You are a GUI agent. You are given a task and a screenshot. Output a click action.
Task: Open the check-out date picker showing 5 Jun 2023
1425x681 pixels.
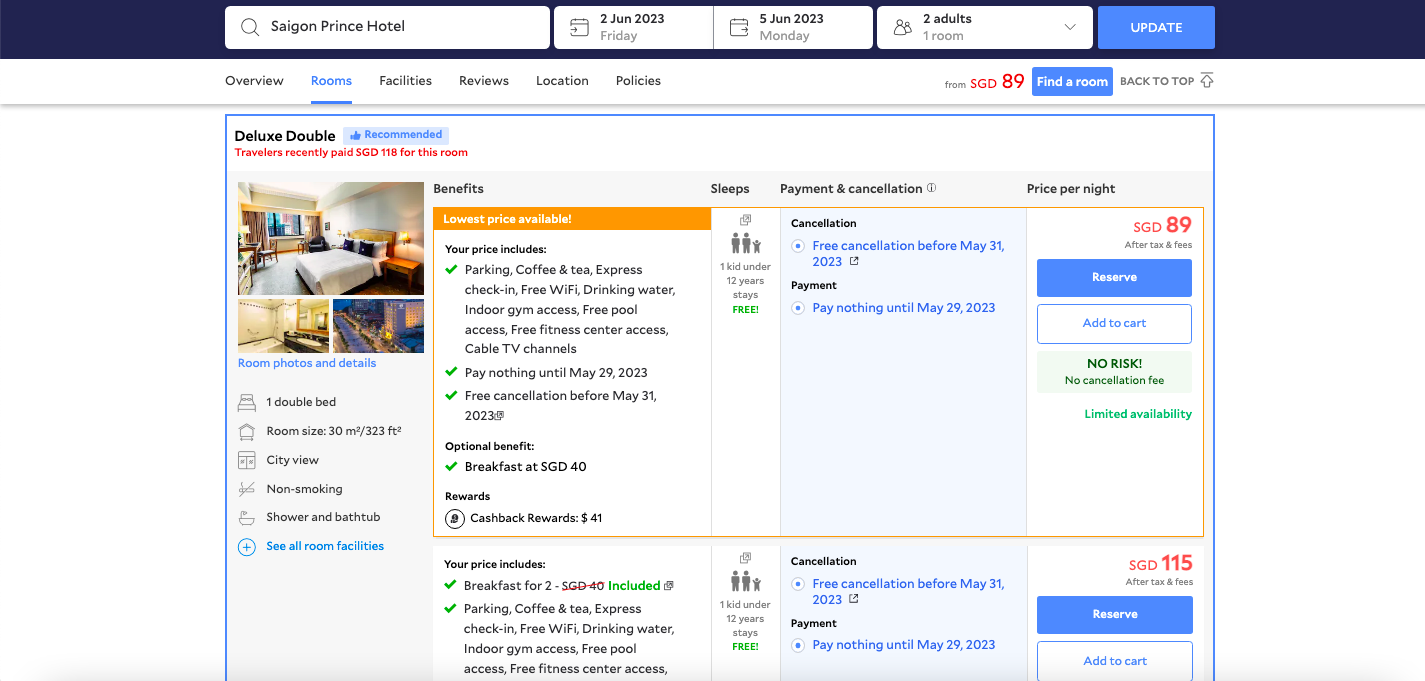tap(793, 27)
